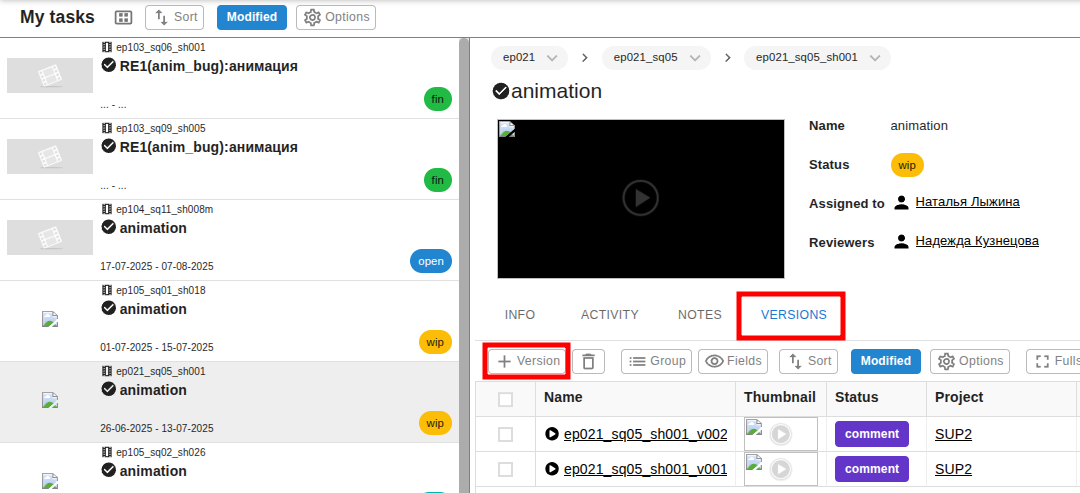
Task: Click play icon next to ep021_sq05_sh001_v002 name
Action: (x=552, y=434)
